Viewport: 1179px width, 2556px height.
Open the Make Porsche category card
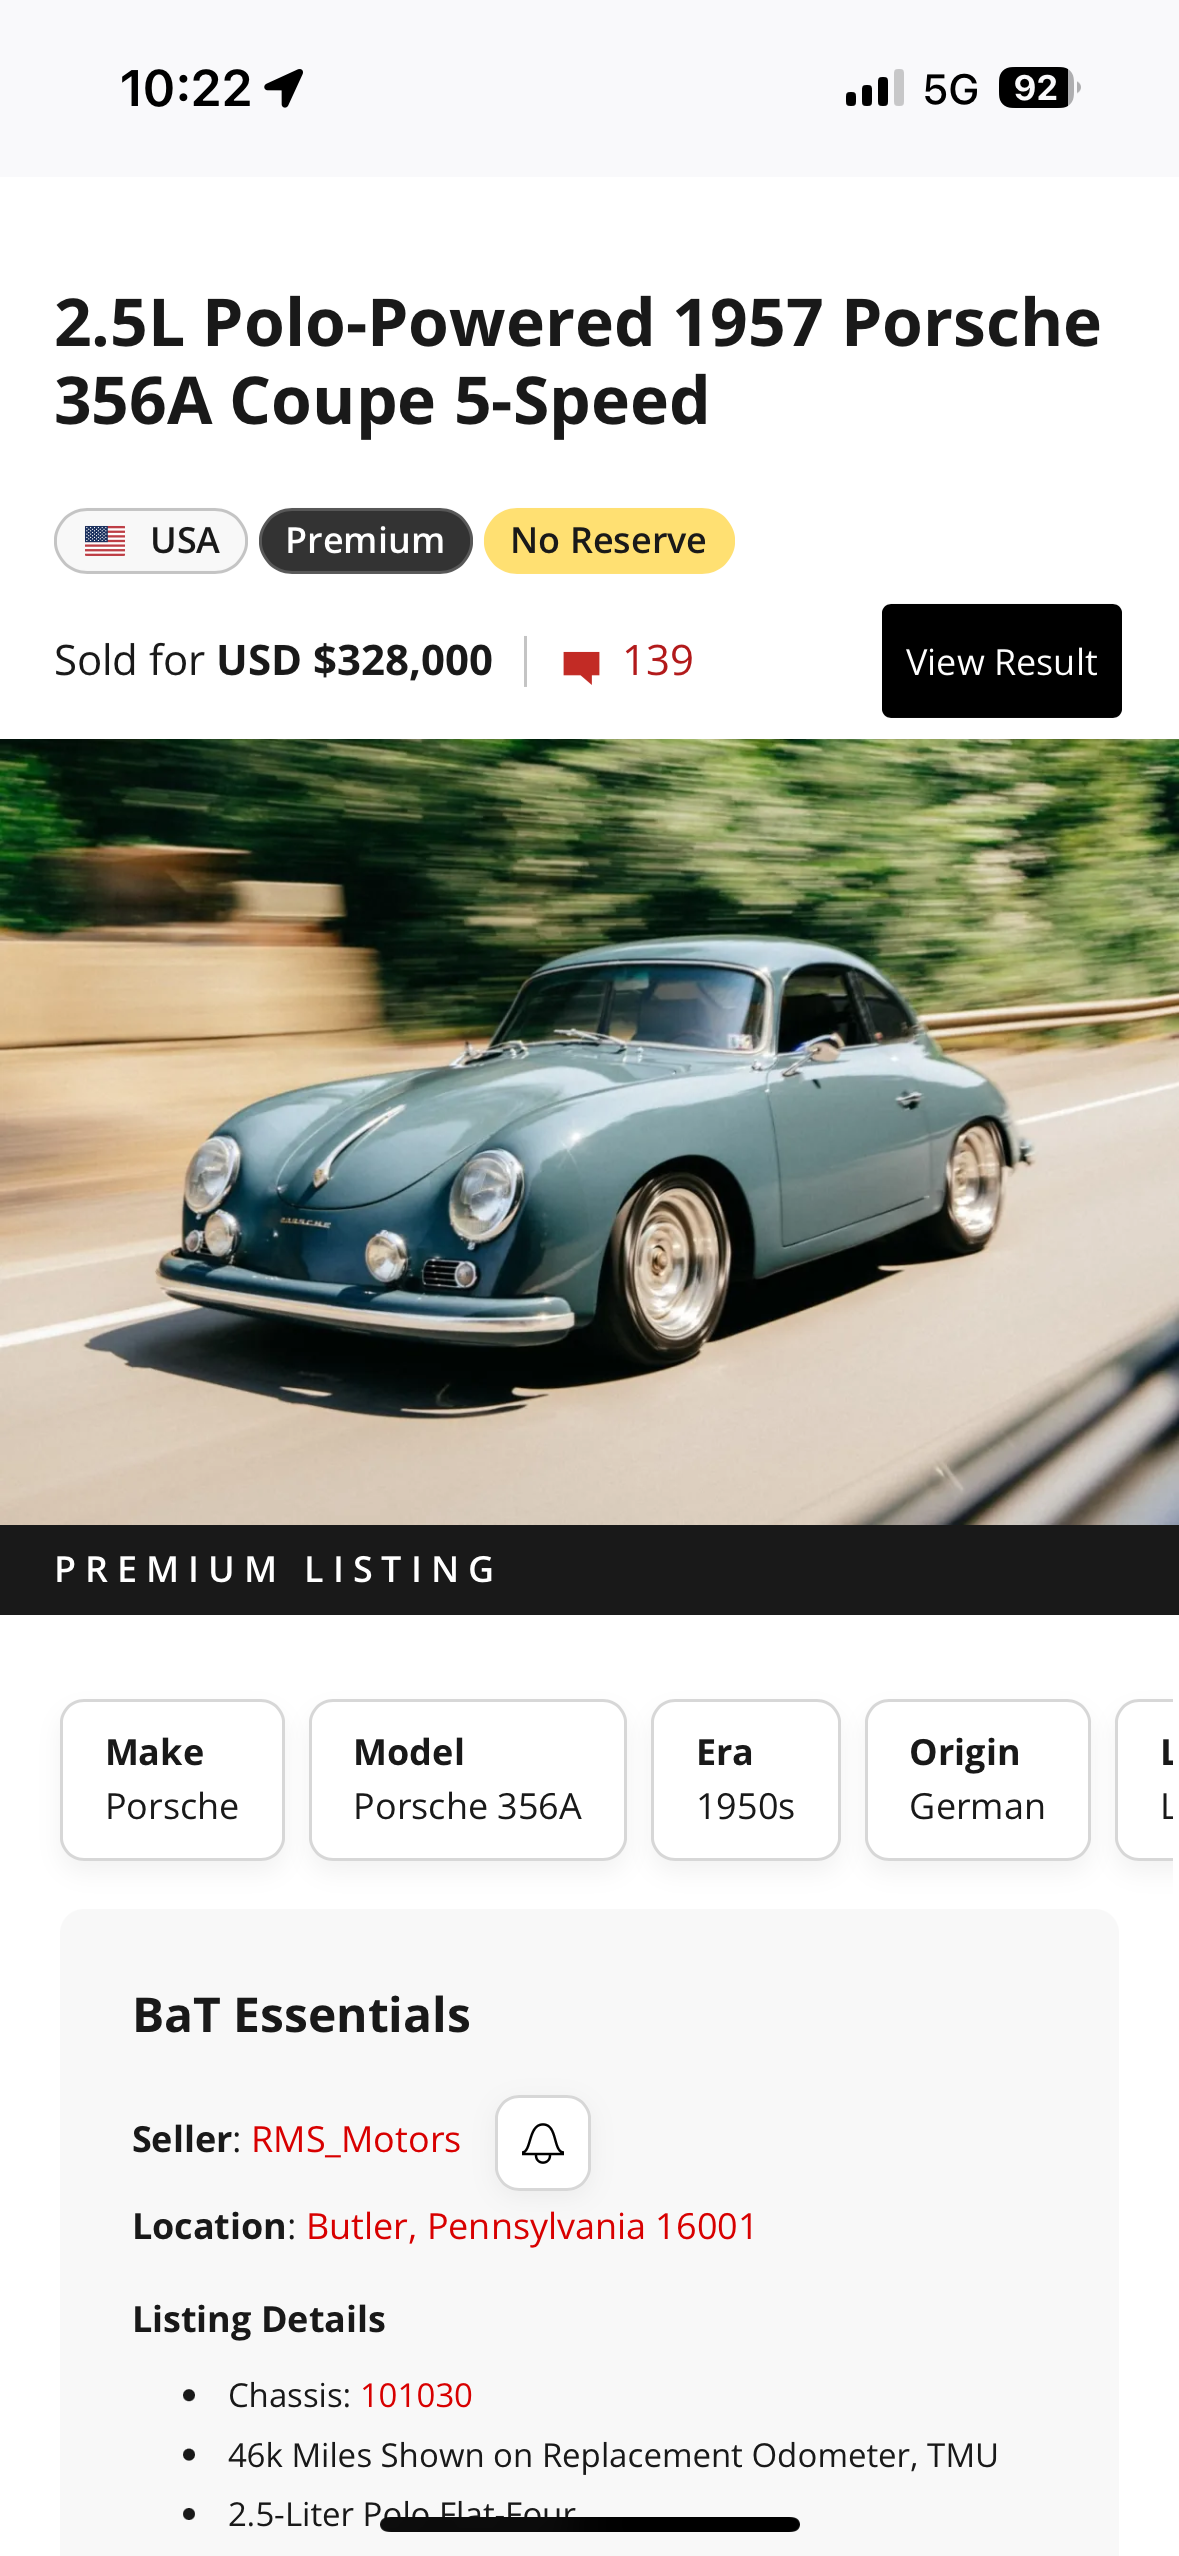(172, 1779)
